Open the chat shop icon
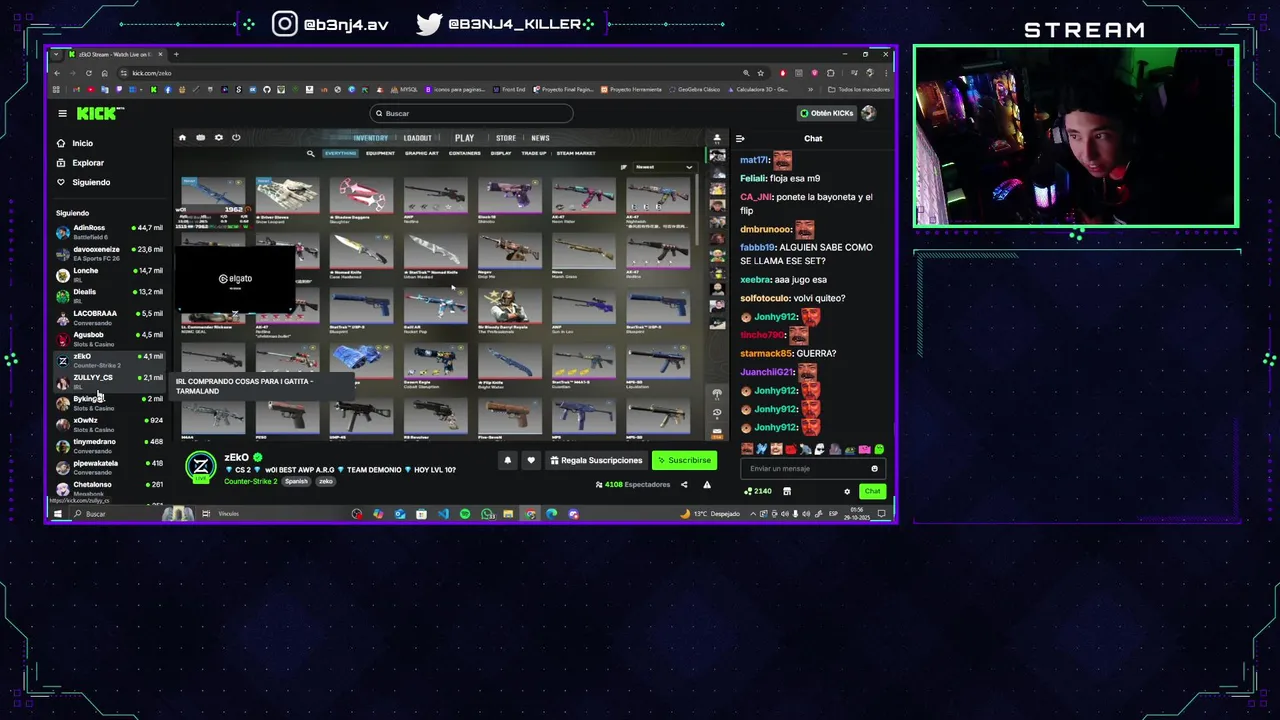 pyautogui.click(x=786, y=492)
